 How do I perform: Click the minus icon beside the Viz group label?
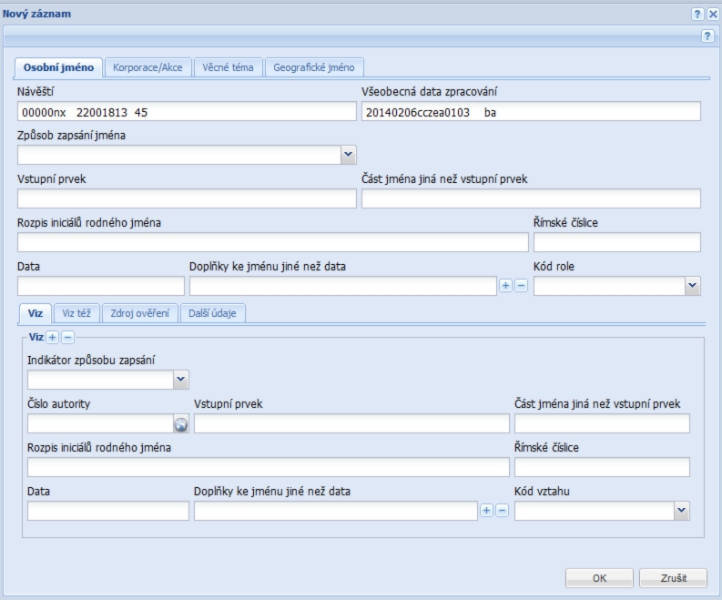pos(67,338)
